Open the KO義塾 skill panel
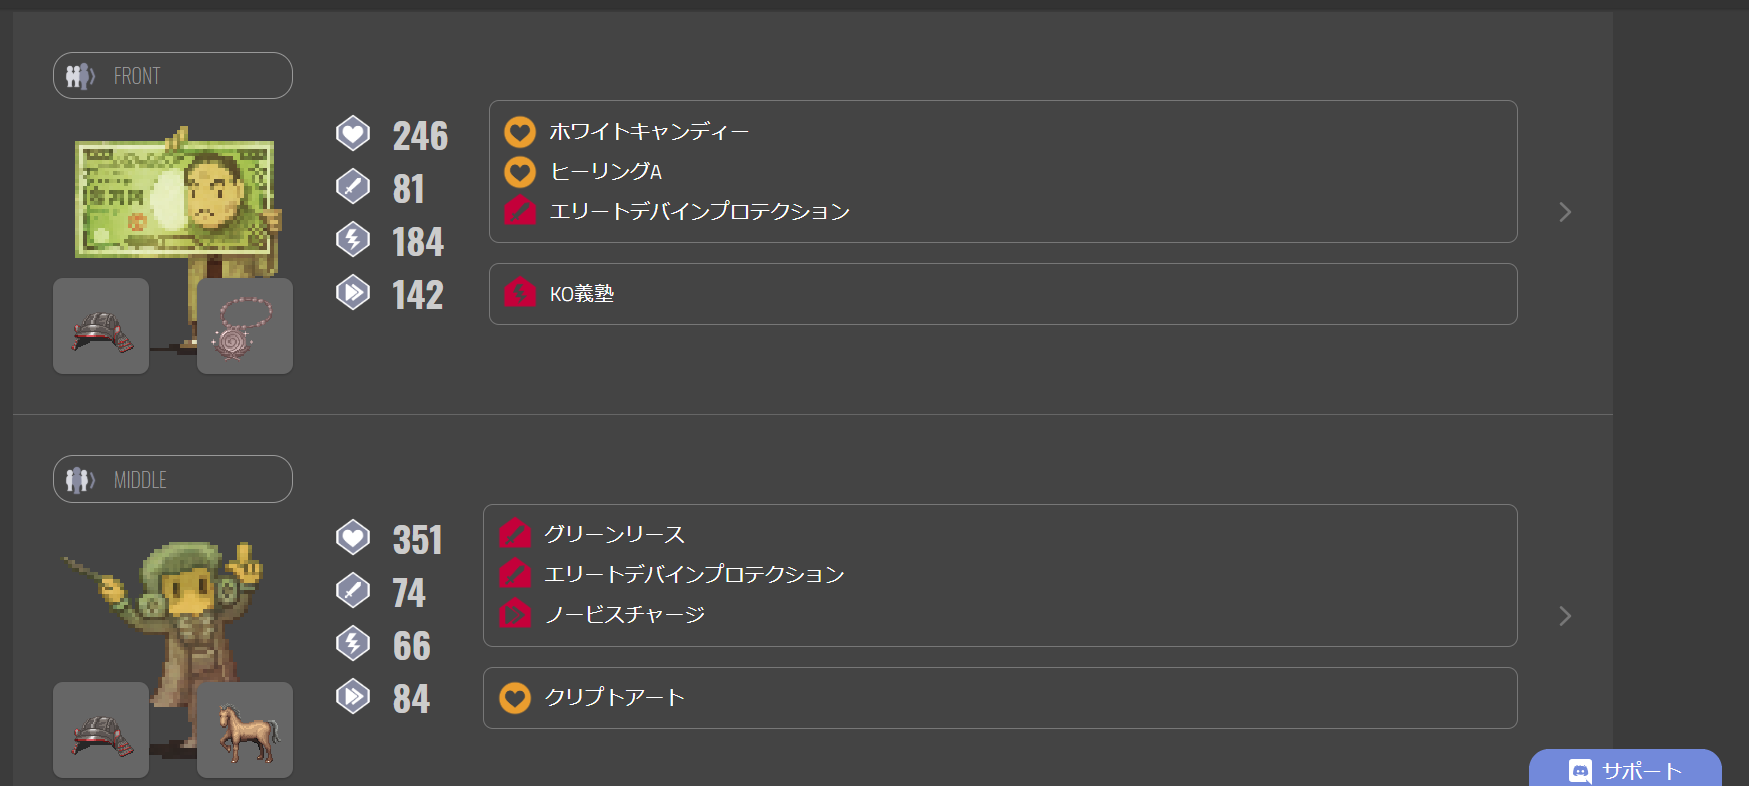 pos(1002,294)
